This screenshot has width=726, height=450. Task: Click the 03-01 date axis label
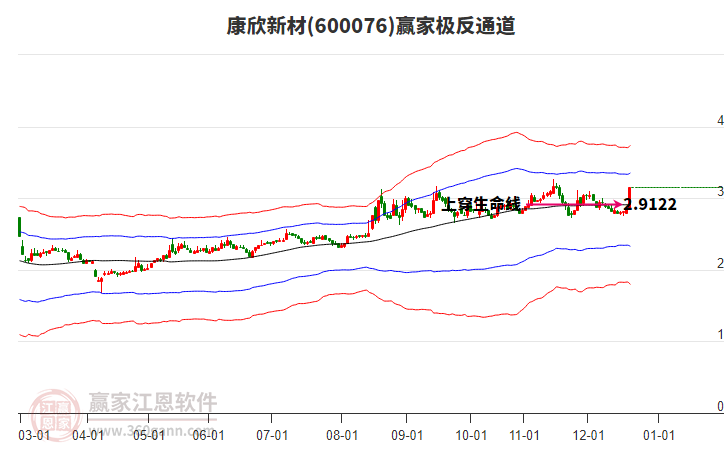(34, 436)
